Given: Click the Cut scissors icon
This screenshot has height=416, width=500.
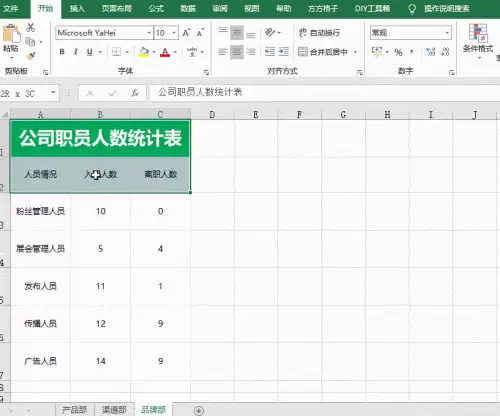Looking at the screenshot, I should [31, 28].
